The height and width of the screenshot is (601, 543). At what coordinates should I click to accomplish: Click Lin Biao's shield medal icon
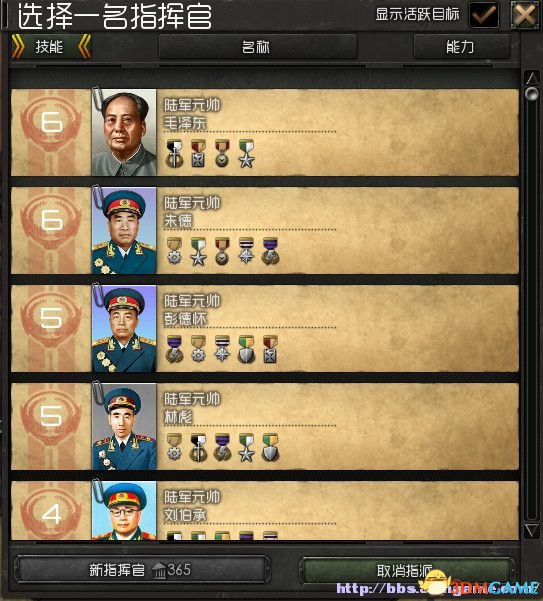click(x=270, y=447)
